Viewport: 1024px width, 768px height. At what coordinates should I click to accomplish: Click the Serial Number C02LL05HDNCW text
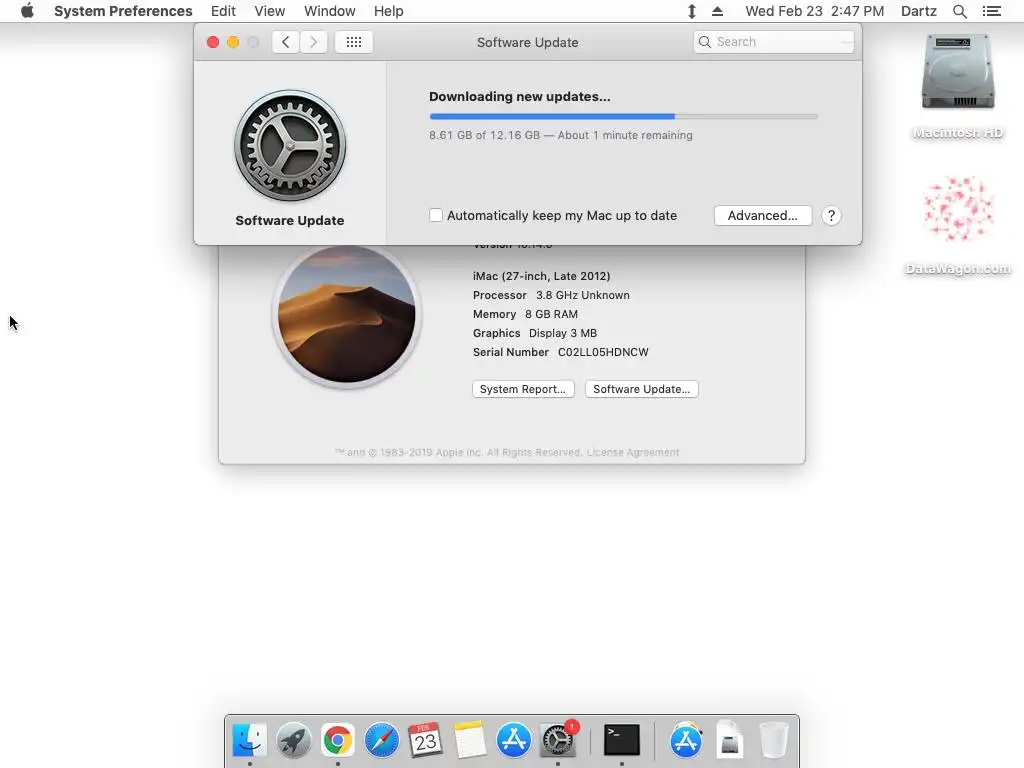(560, 352)
